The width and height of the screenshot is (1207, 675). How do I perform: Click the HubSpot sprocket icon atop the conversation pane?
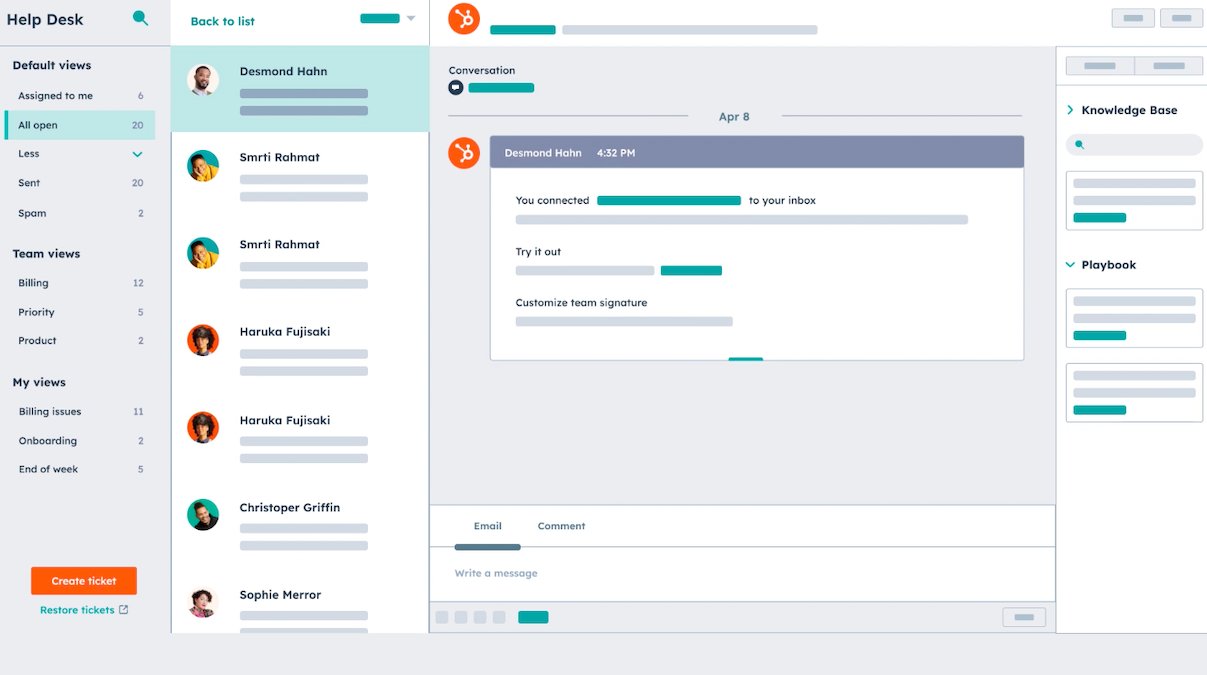pyautogui.click(x=463, y=17)
